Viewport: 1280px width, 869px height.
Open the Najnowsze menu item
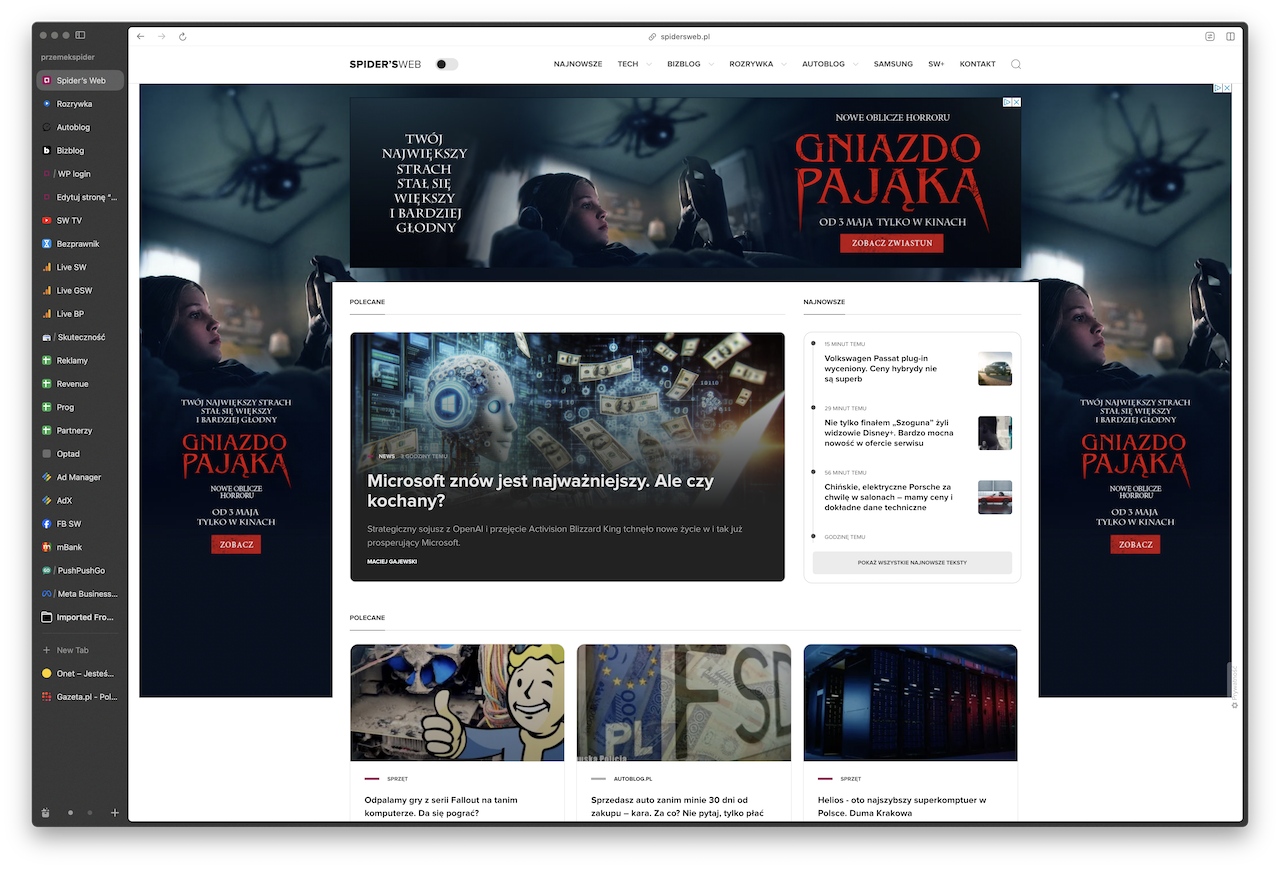tap(578, 64)
